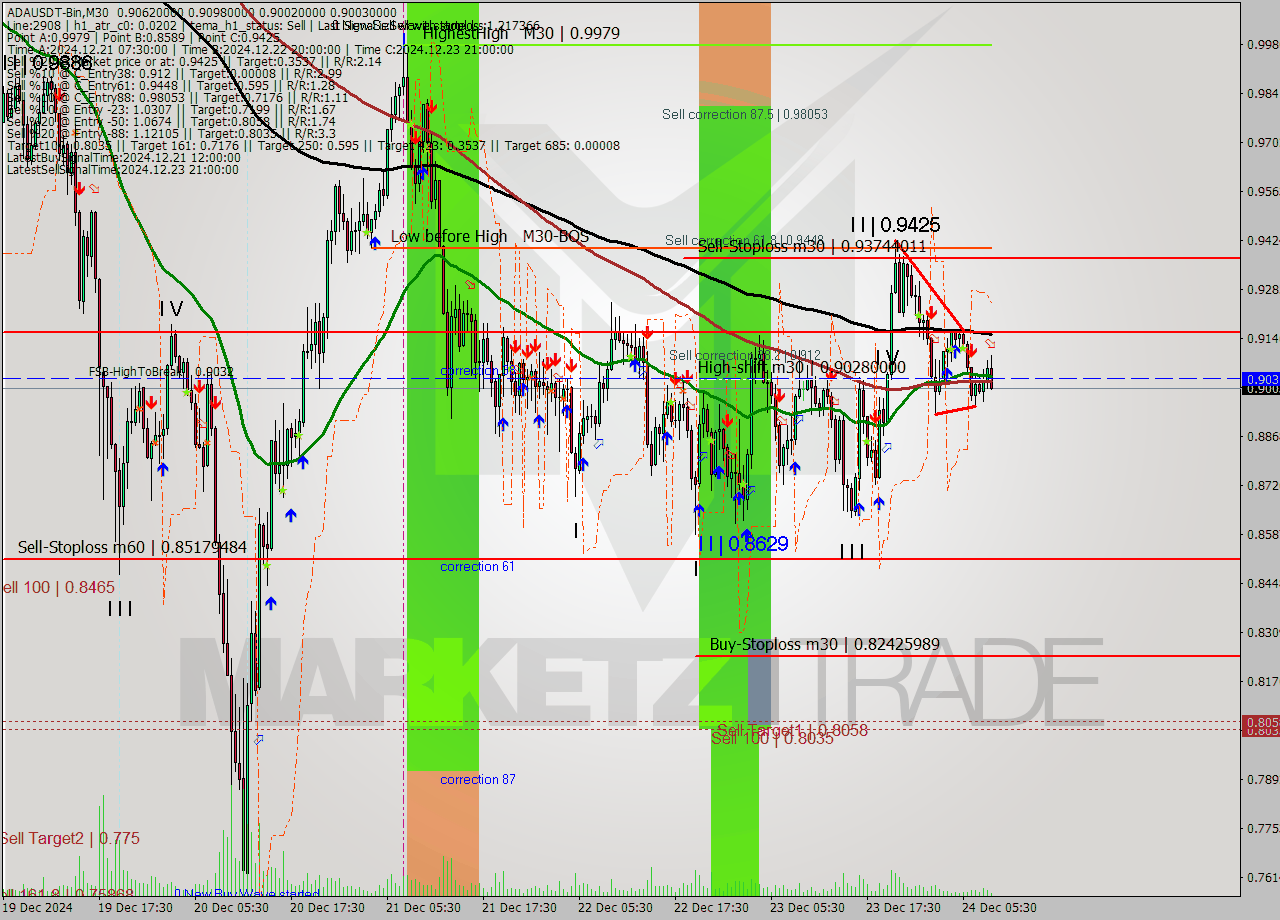Click the 20 Dec 05:30 time label
This screenshot has height=920, width=1280.
coord(229,908)
